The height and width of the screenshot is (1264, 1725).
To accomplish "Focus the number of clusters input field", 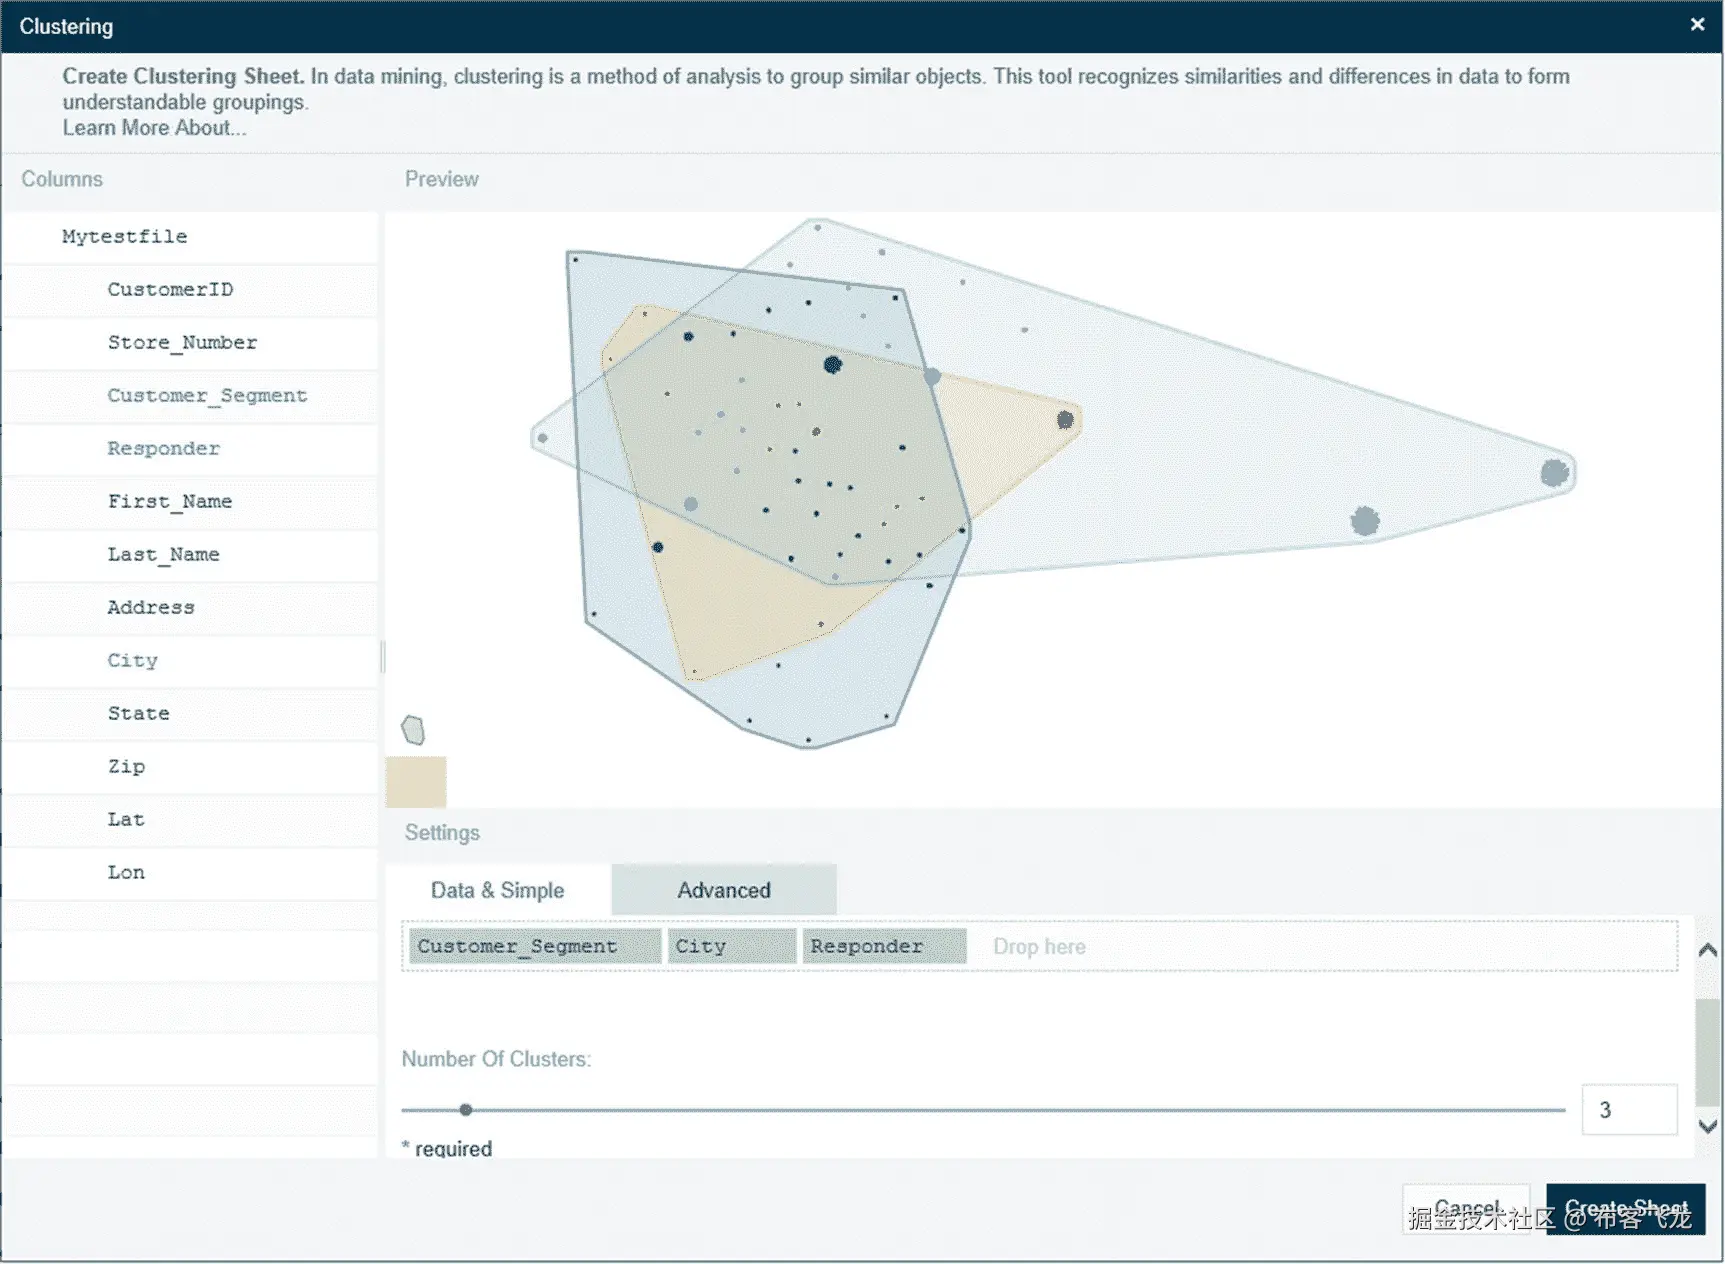I will tap(1629, 1110).
